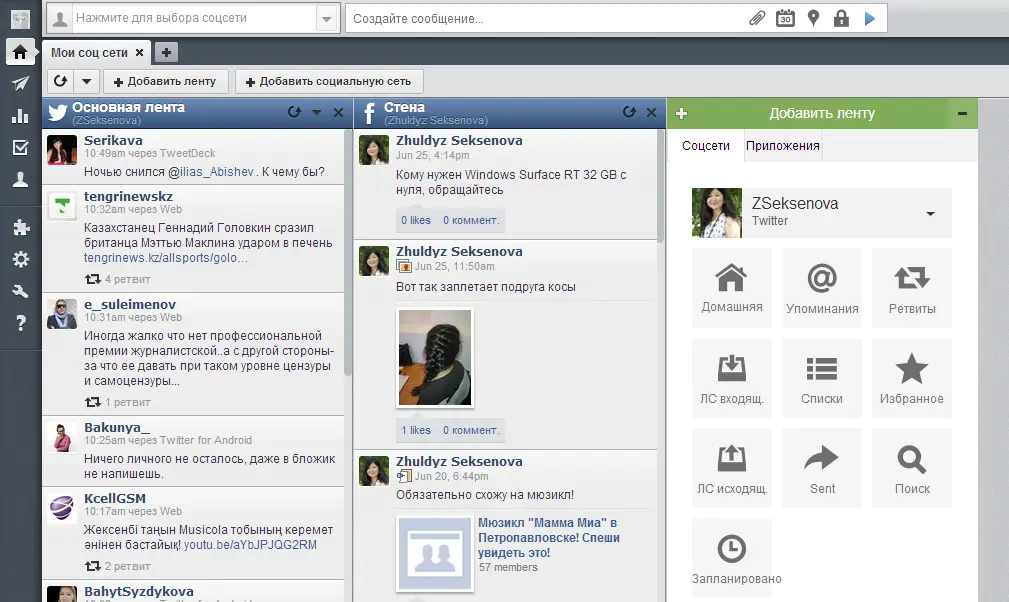Add location with the pin icon
This screenshot has width=1009, height=602.
(813, 19)
